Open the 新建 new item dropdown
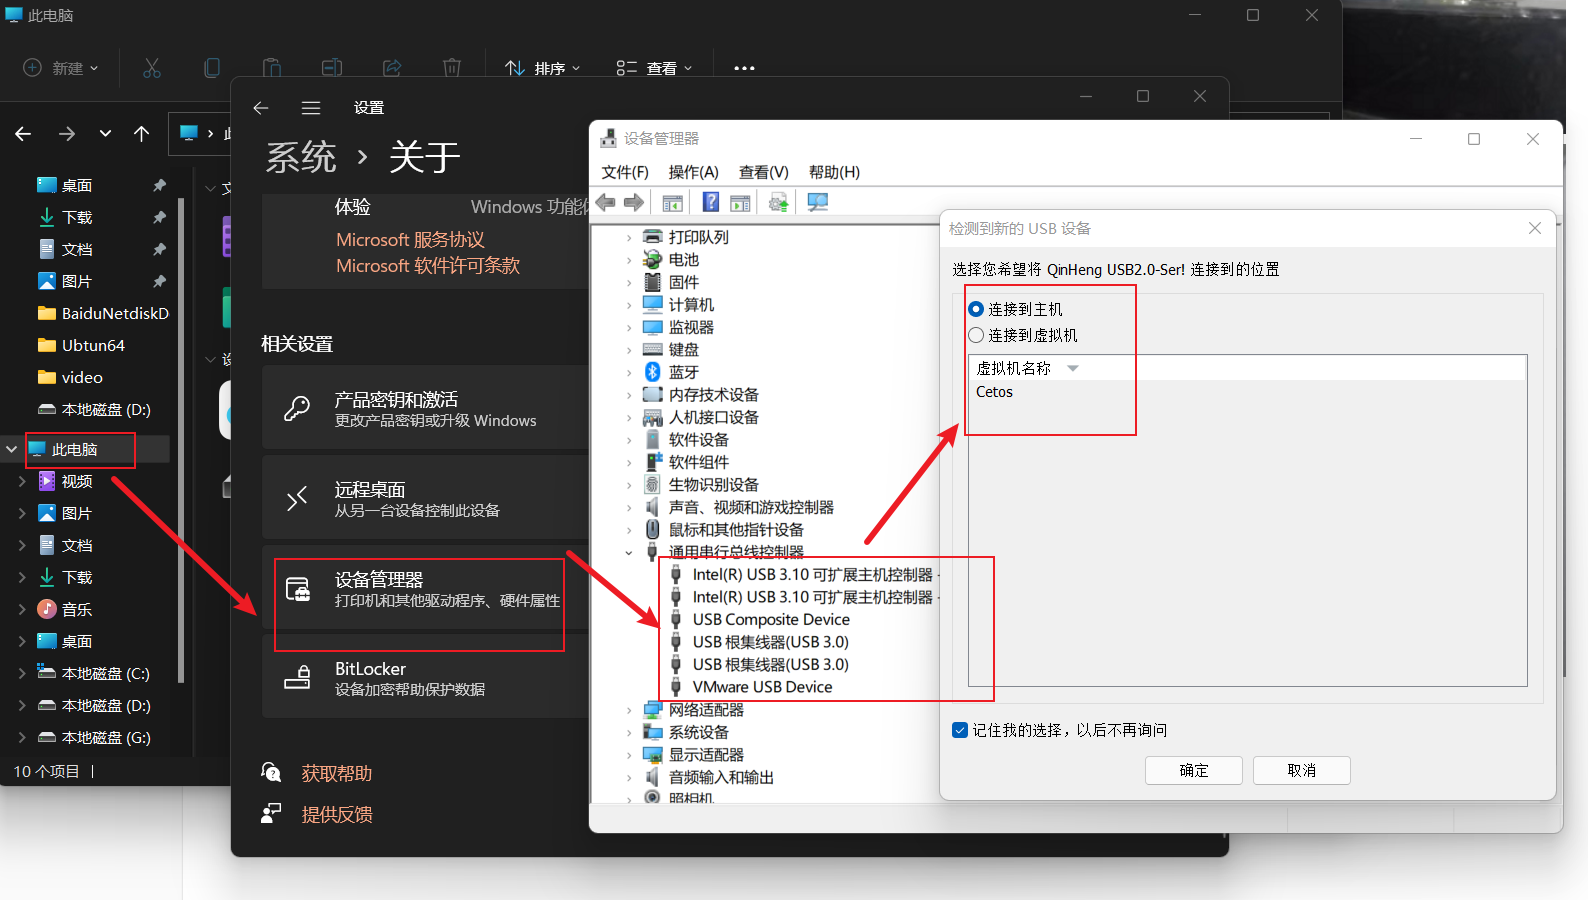The height and width of the screenshot is (900, 1588). (x=61, y=68)
